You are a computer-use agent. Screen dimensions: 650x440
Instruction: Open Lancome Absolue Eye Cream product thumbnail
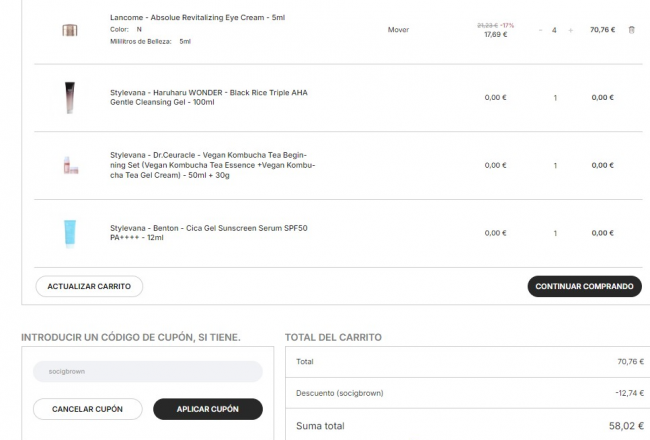(x=70, y=30)
